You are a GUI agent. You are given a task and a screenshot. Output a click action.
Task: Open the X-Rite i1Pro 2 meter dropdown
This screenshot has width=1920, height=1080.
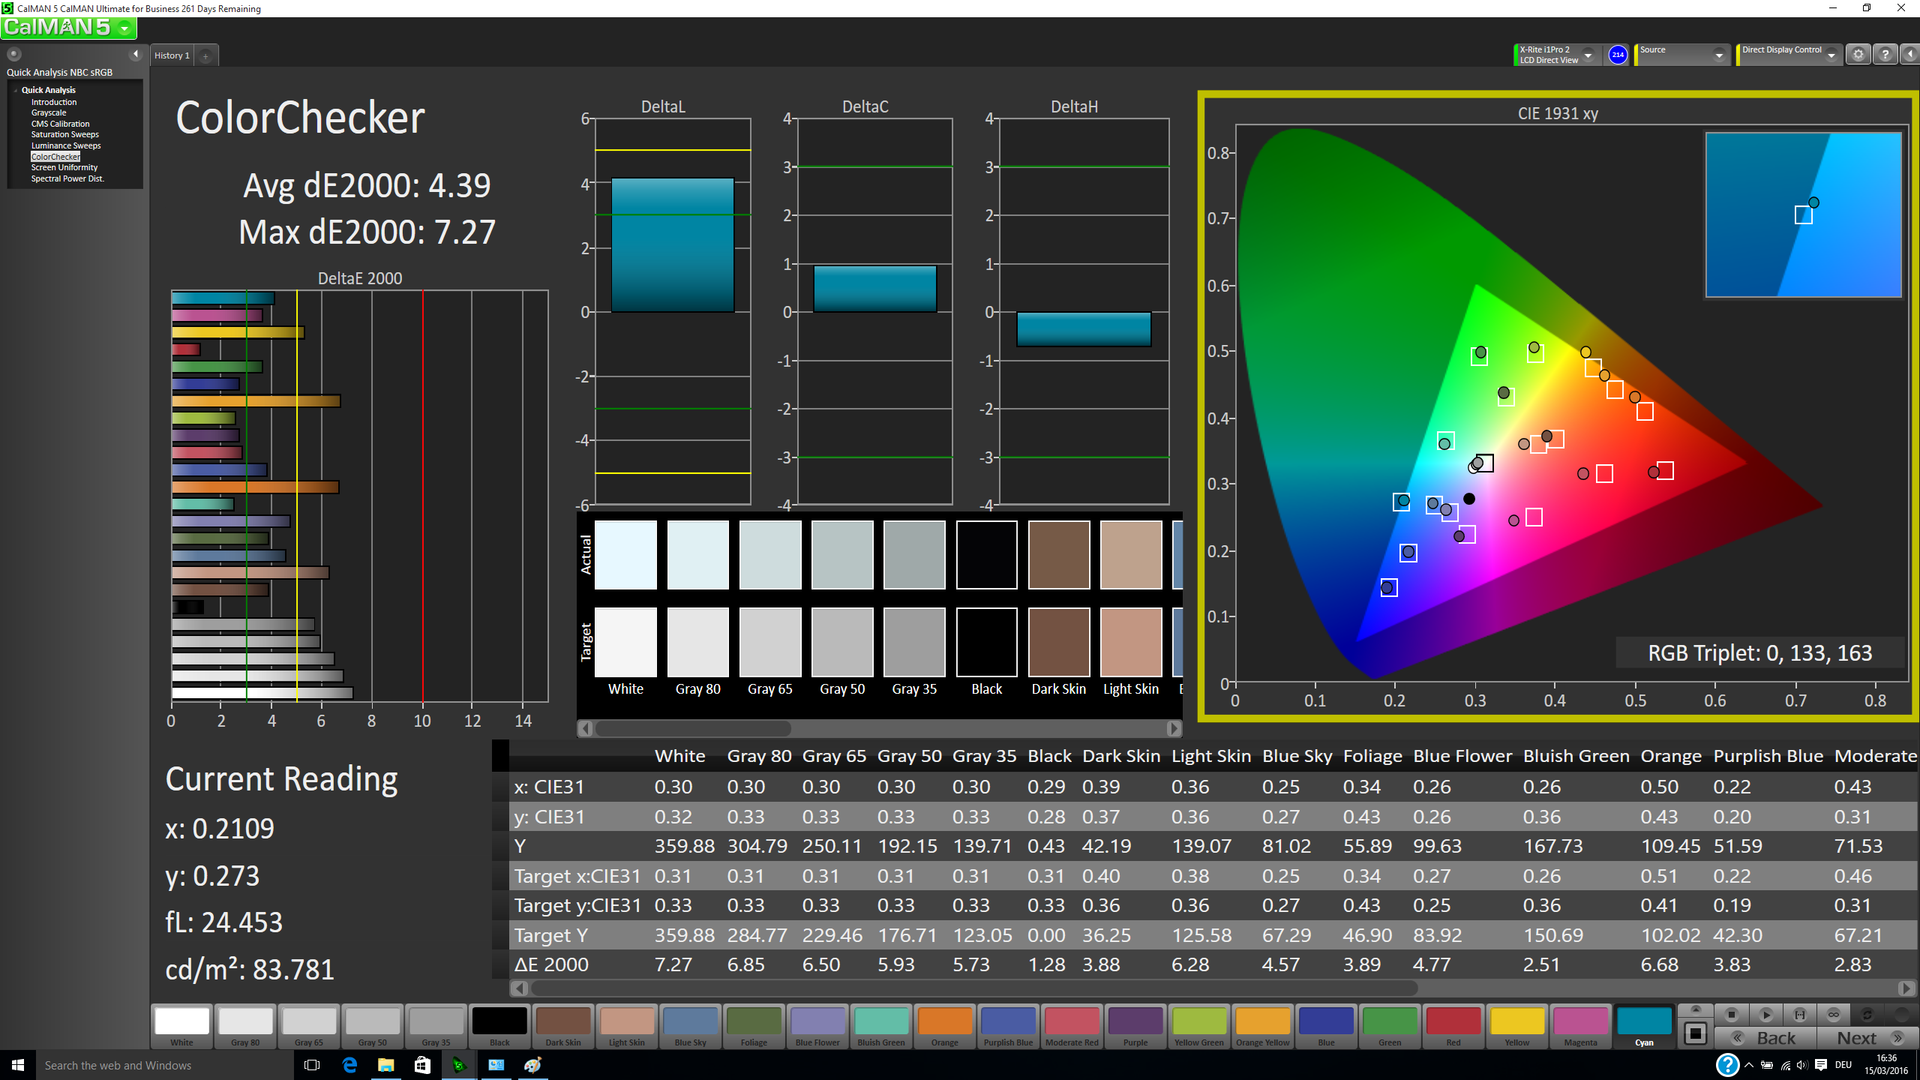1588,55
